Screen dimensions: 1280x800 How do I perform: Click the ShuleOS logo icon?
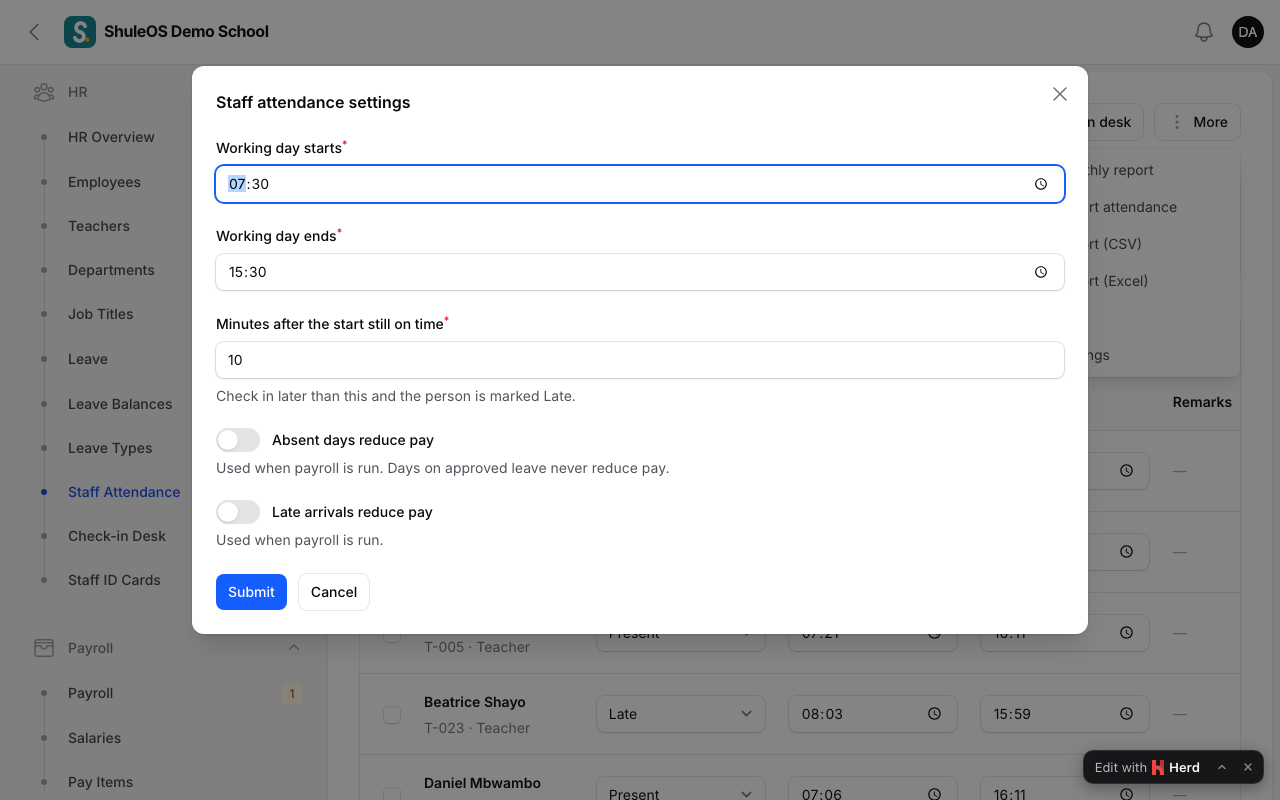(x=80, y=32)
